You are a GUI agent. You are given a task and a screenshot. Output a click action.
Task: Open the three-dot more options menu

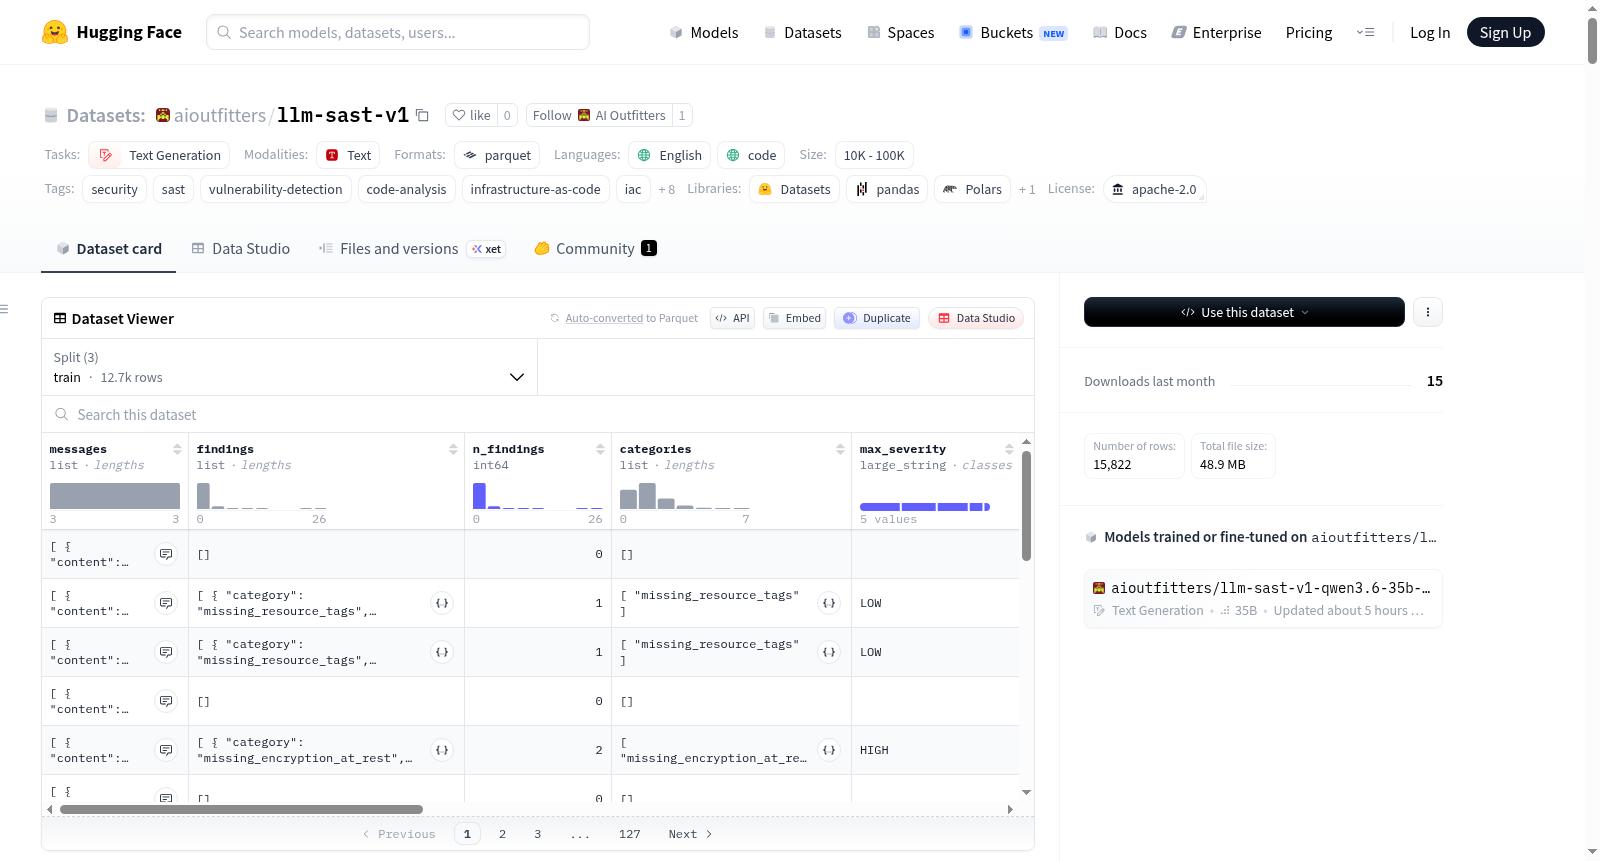point(1427,312)
